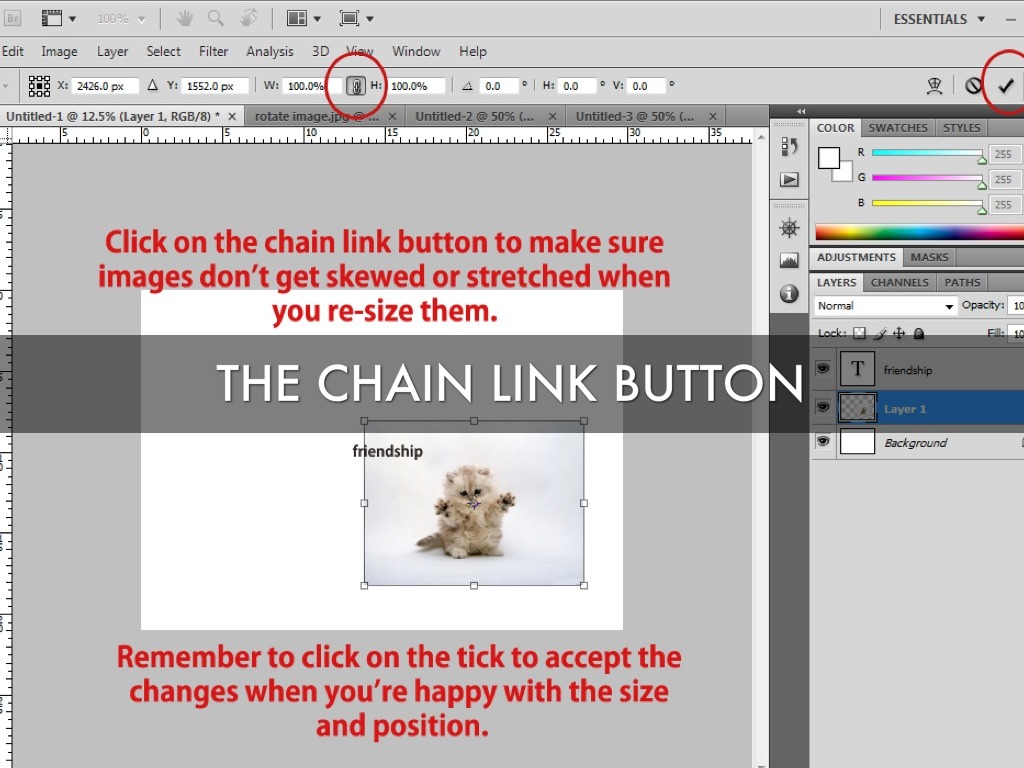Hide the friendship text layer
The width and height of the screenshot is (1024, 768).
pos(823,369)
